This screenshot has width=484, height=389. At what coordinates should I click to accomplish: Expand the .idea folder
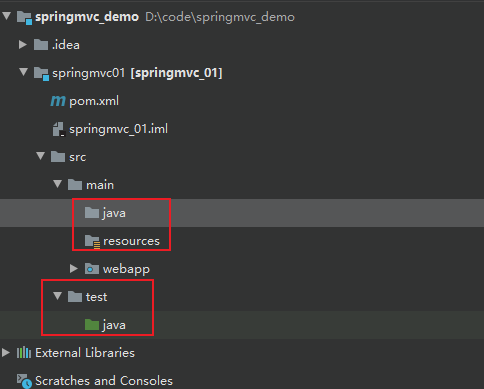(23, 44)
